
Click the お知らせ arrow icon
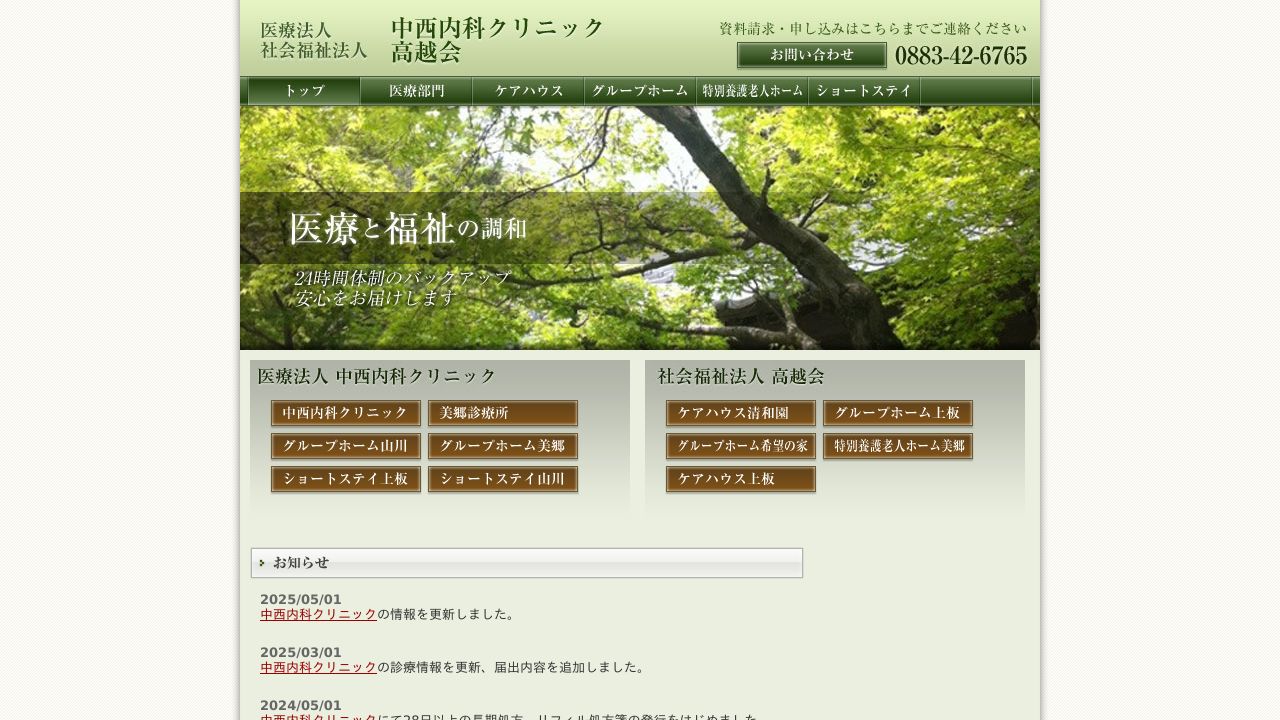[263, 563]
